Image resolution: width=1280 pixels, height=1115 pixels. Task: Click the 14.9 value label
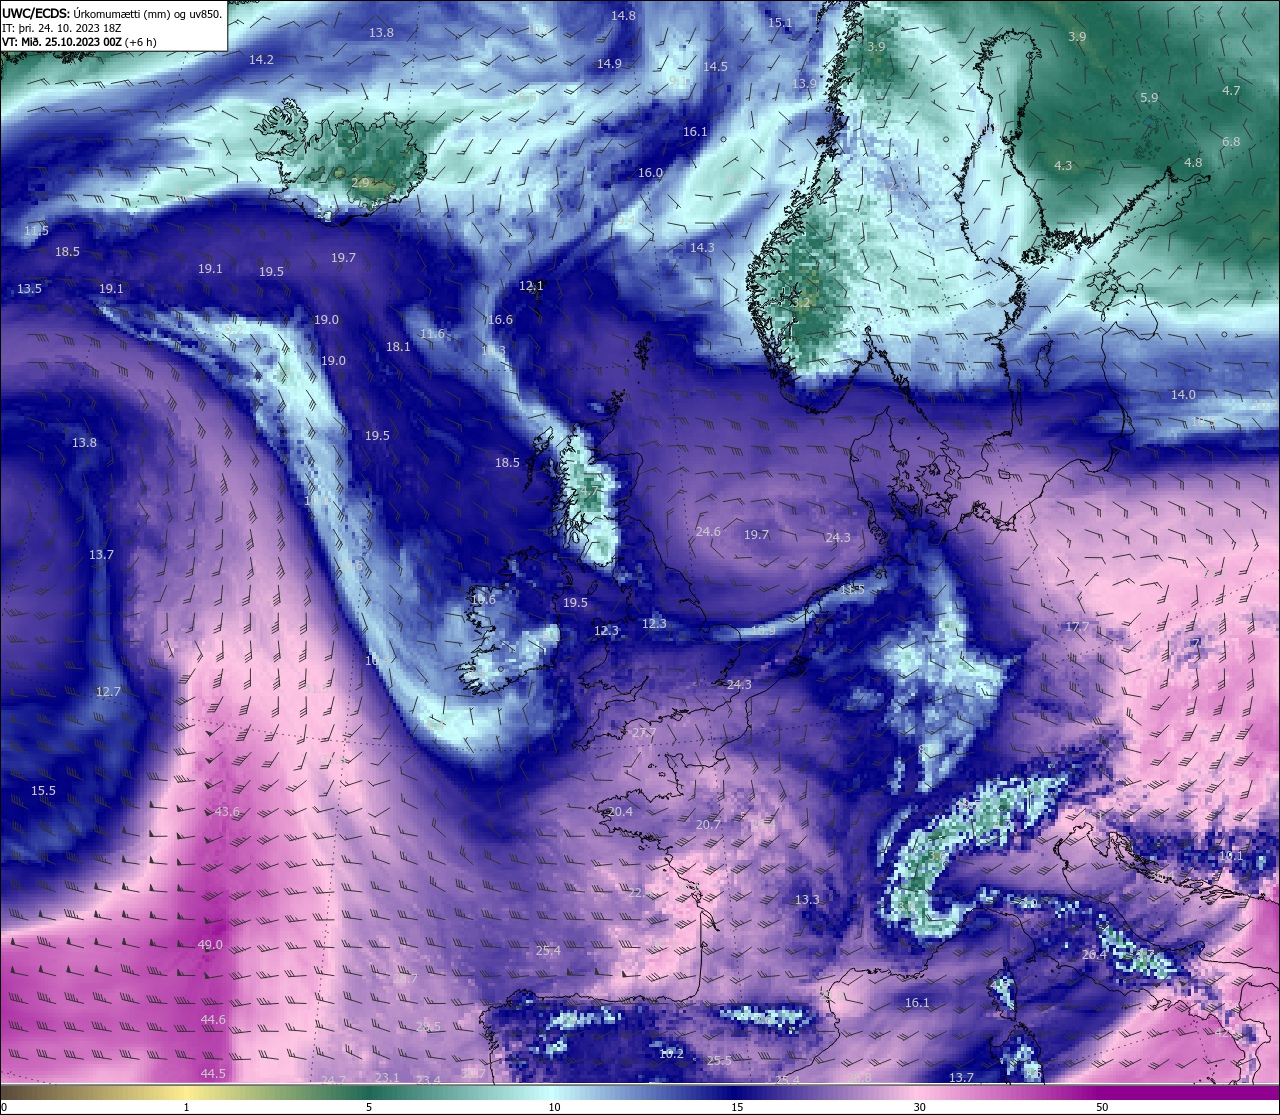tap(609, 64)
